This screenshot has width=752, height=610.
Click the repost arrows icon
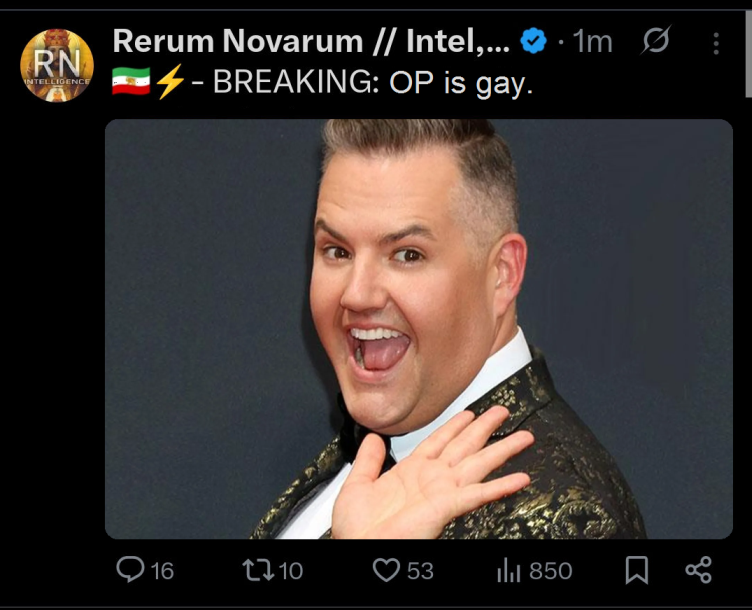258,570
